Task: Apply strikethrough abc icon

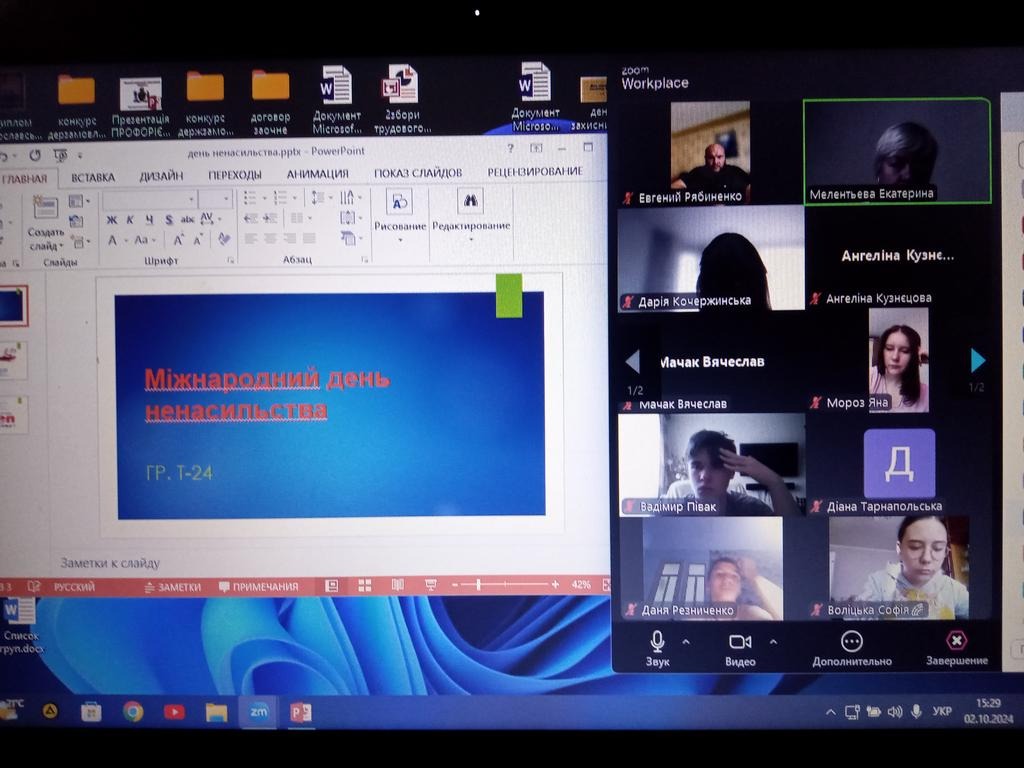Action: tap(187, 219)
